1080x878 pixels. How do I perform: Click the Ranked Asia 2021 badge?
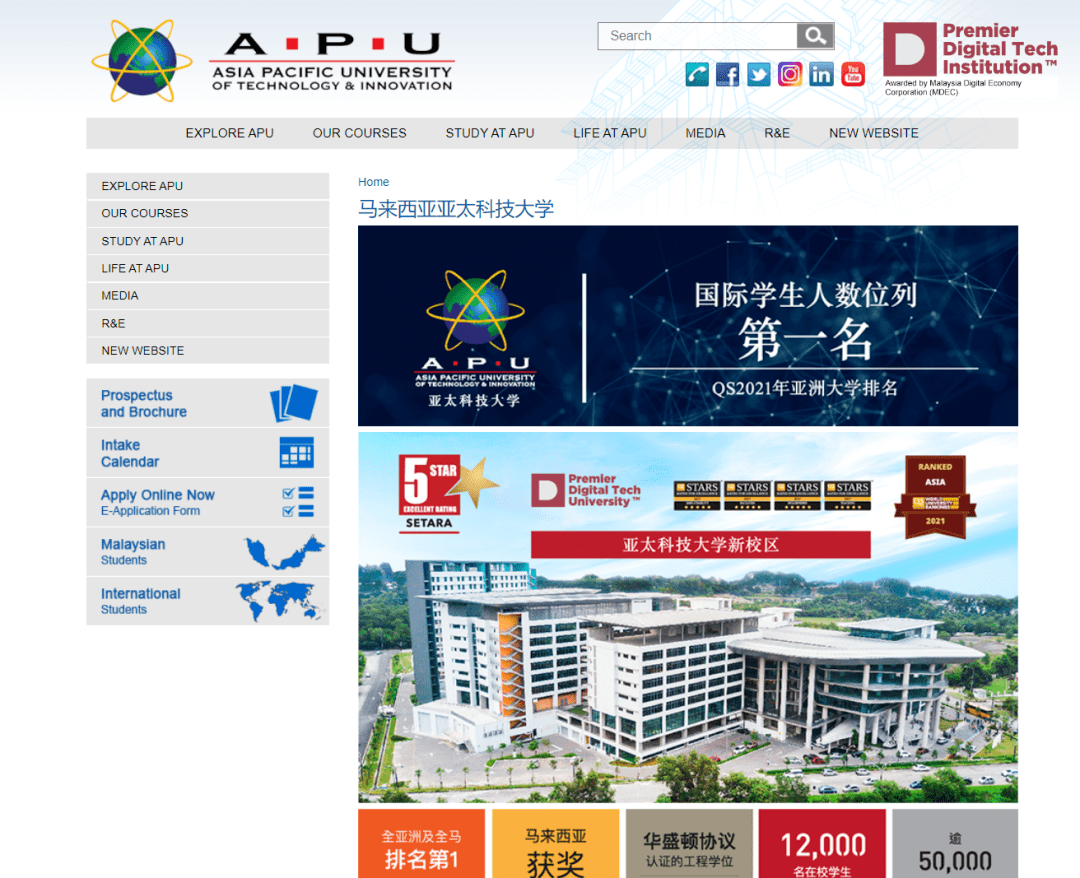coord(935,497)
